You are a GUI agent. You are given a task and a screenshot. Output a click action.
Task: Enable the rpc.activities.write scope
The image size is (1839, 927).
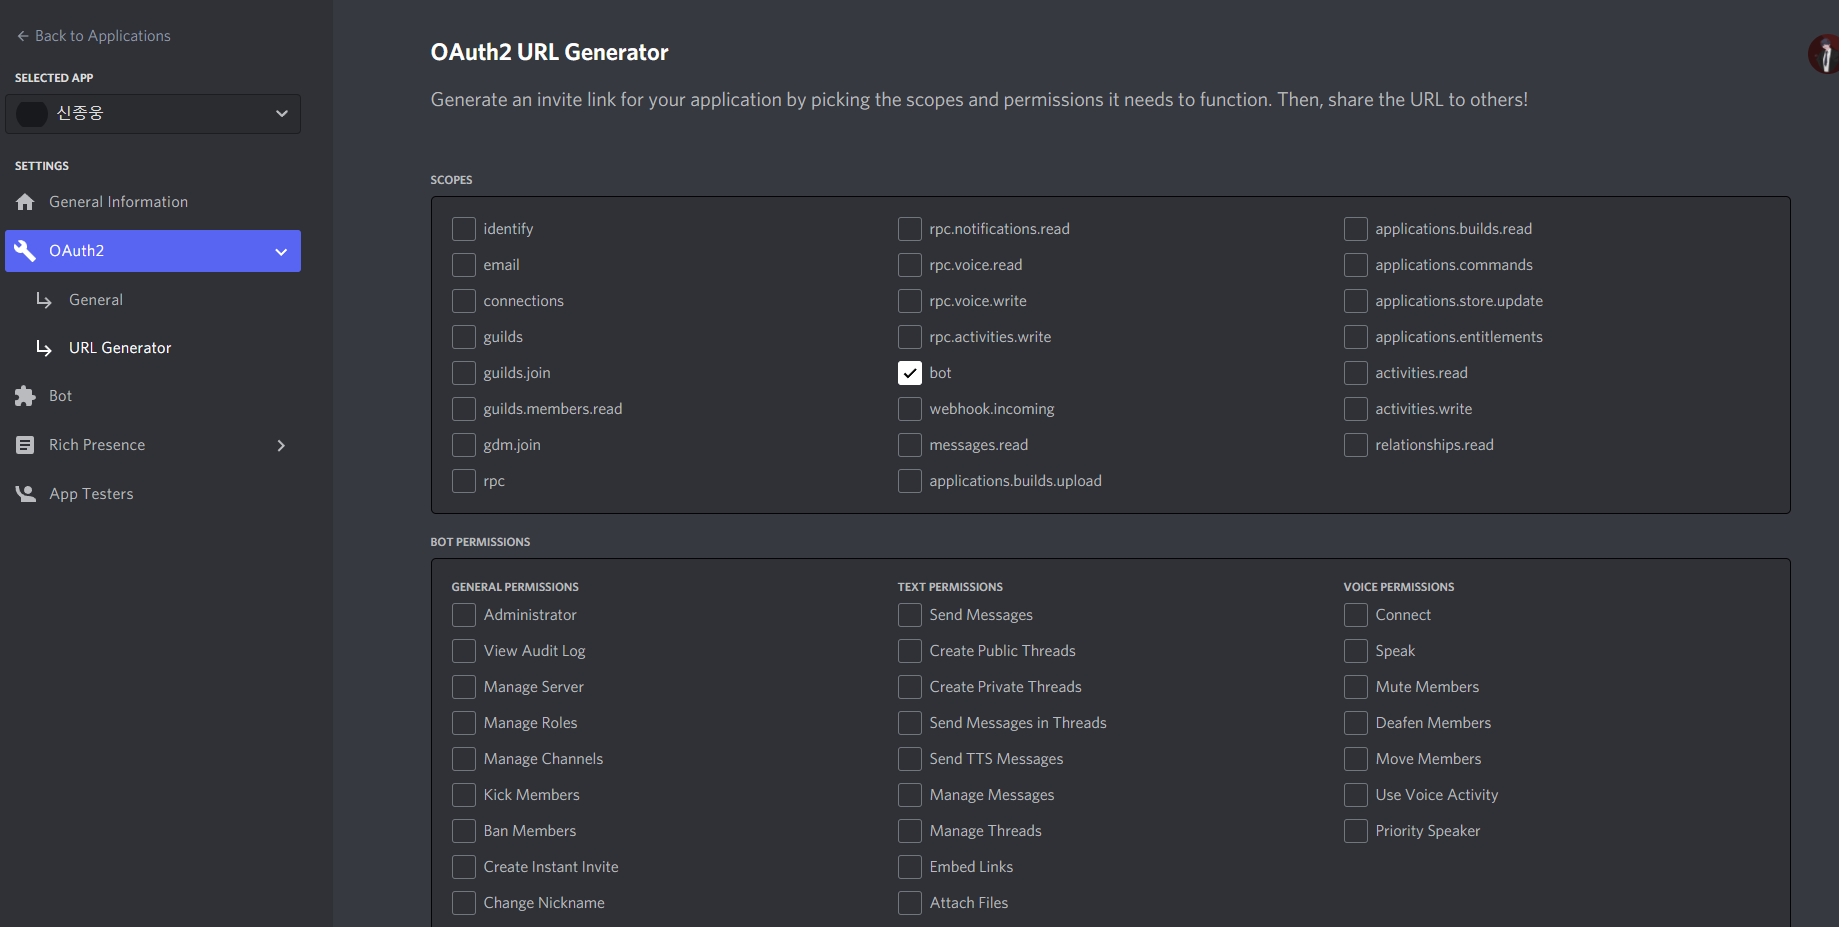tap(910, 337)
